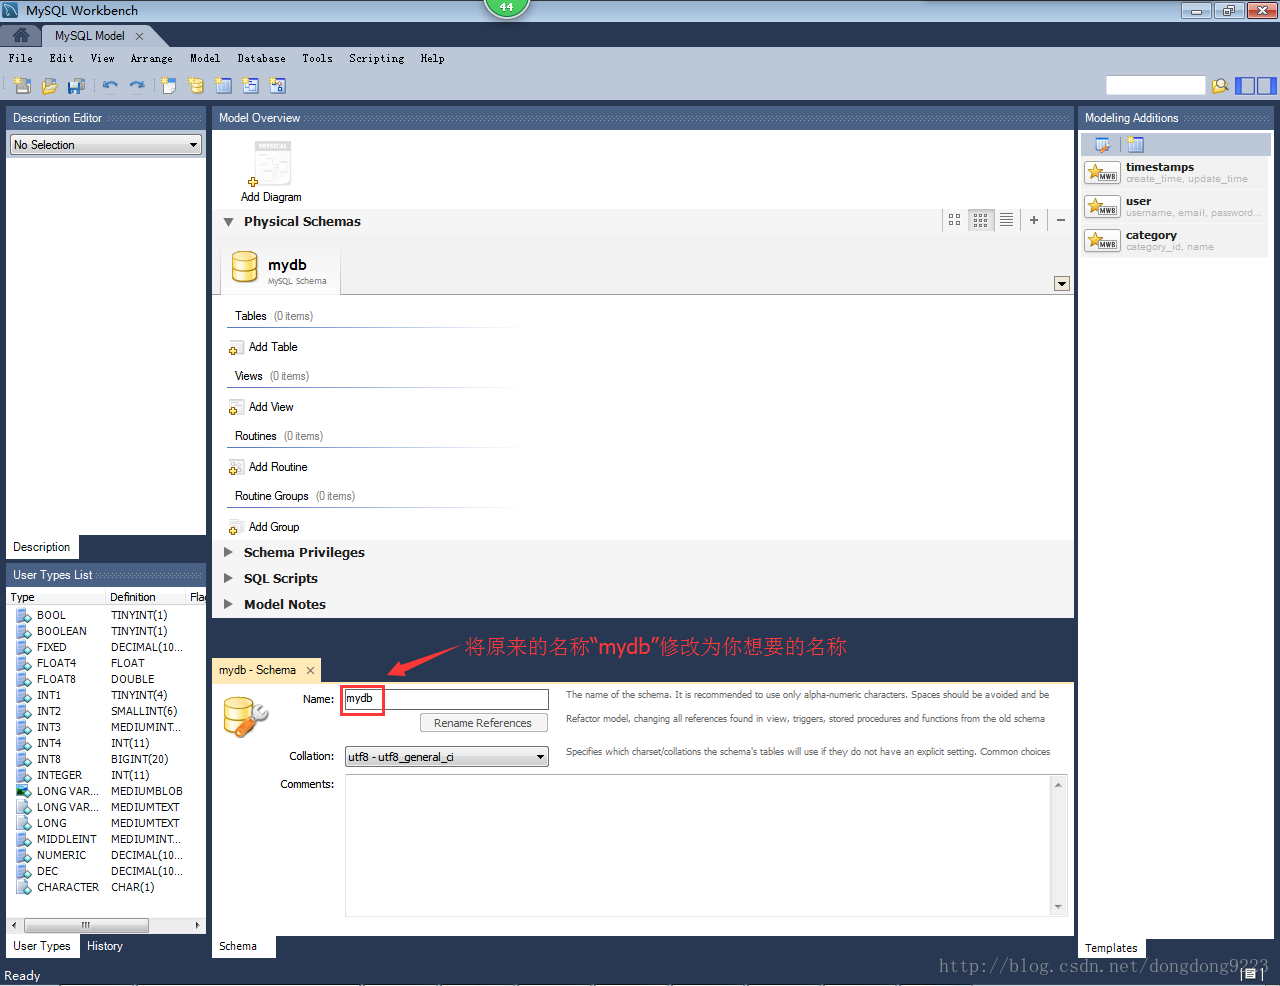Click the Comments scrollbar down arrow

point(1058,907)
